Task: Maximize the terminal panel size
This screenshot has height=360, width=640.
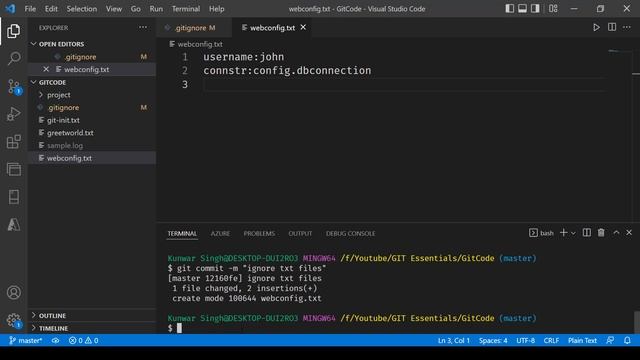Action: [616, 233]
